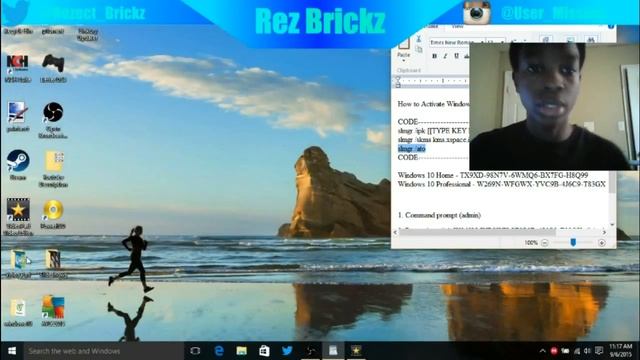The height and width of the screenshot is (360, 640).
Task: Click the highlighted 'slmgr /ato' line
Action: [411, 149]
